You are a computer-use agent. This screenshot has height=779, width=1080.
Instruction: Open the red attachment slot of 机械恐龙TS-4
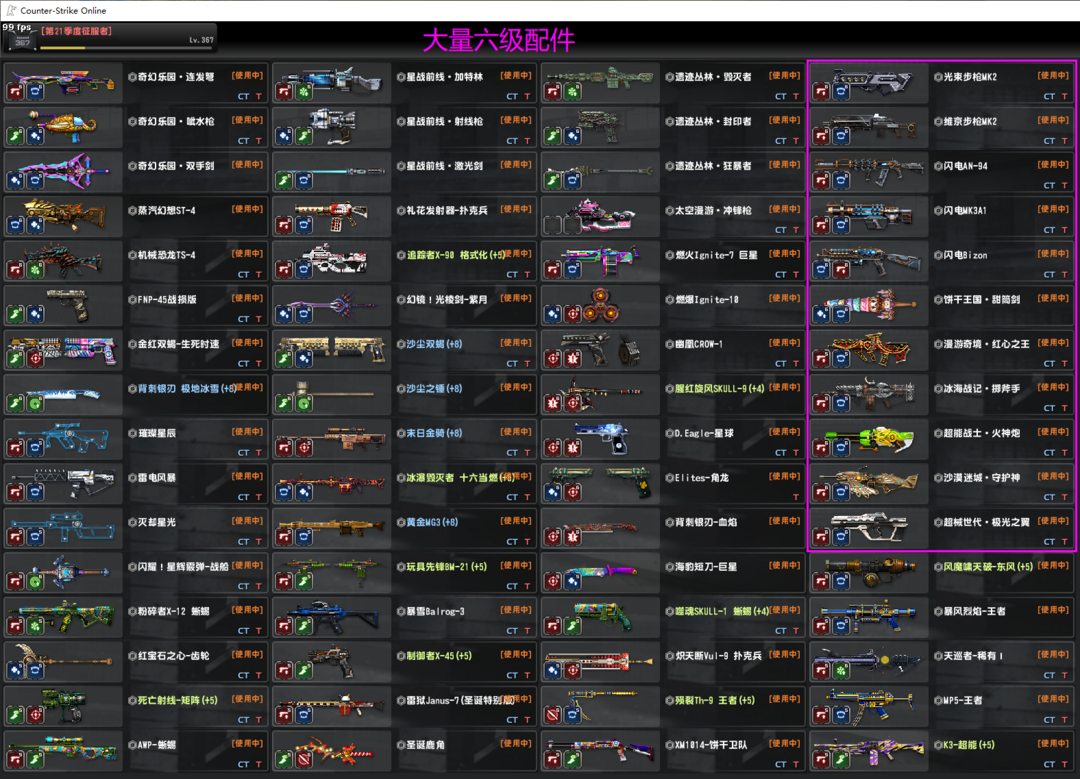(15, 269)
